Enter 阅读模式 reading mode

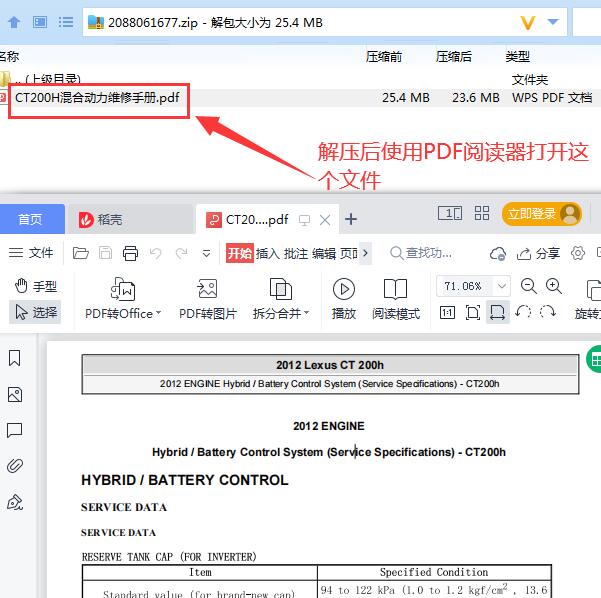point(396,299)
